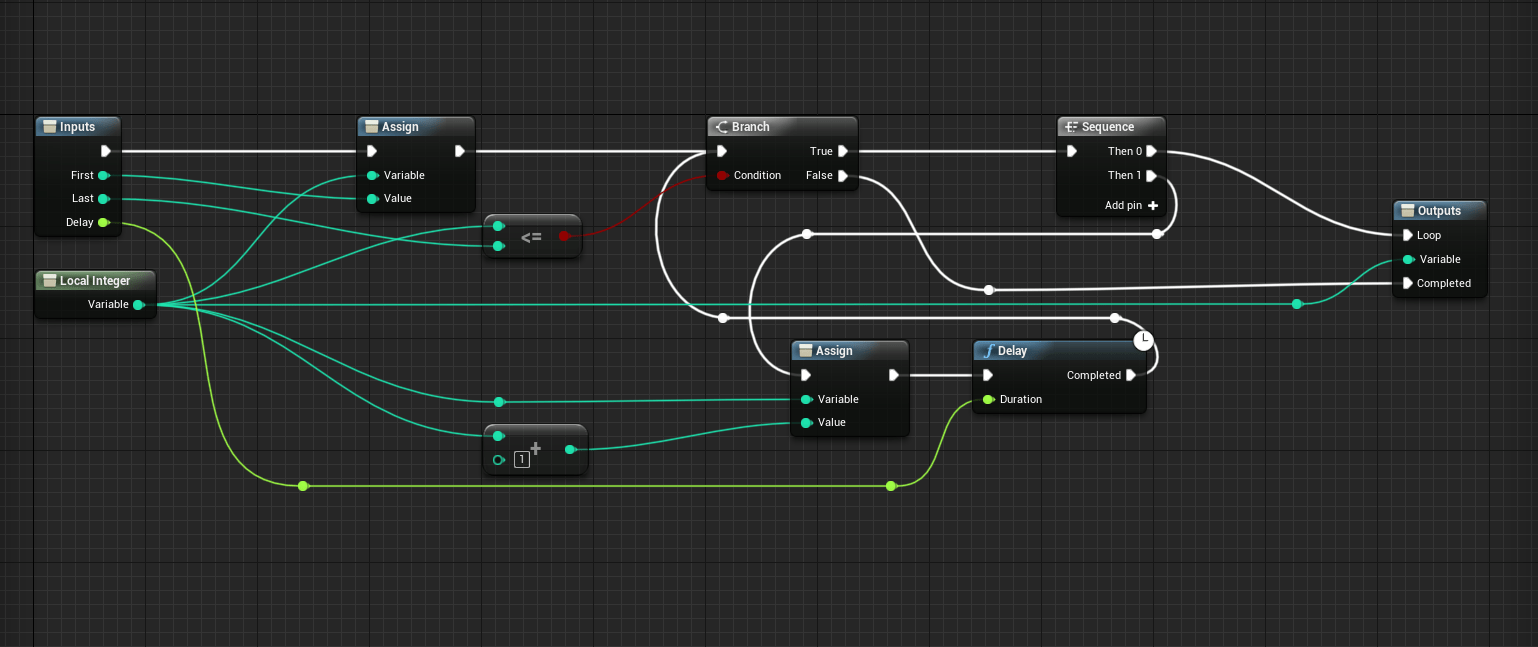Click the arrow icon on the Branch node
The width and height of the screenshot is (1538, 647).
pyautogui.click(x=721, y=126)
